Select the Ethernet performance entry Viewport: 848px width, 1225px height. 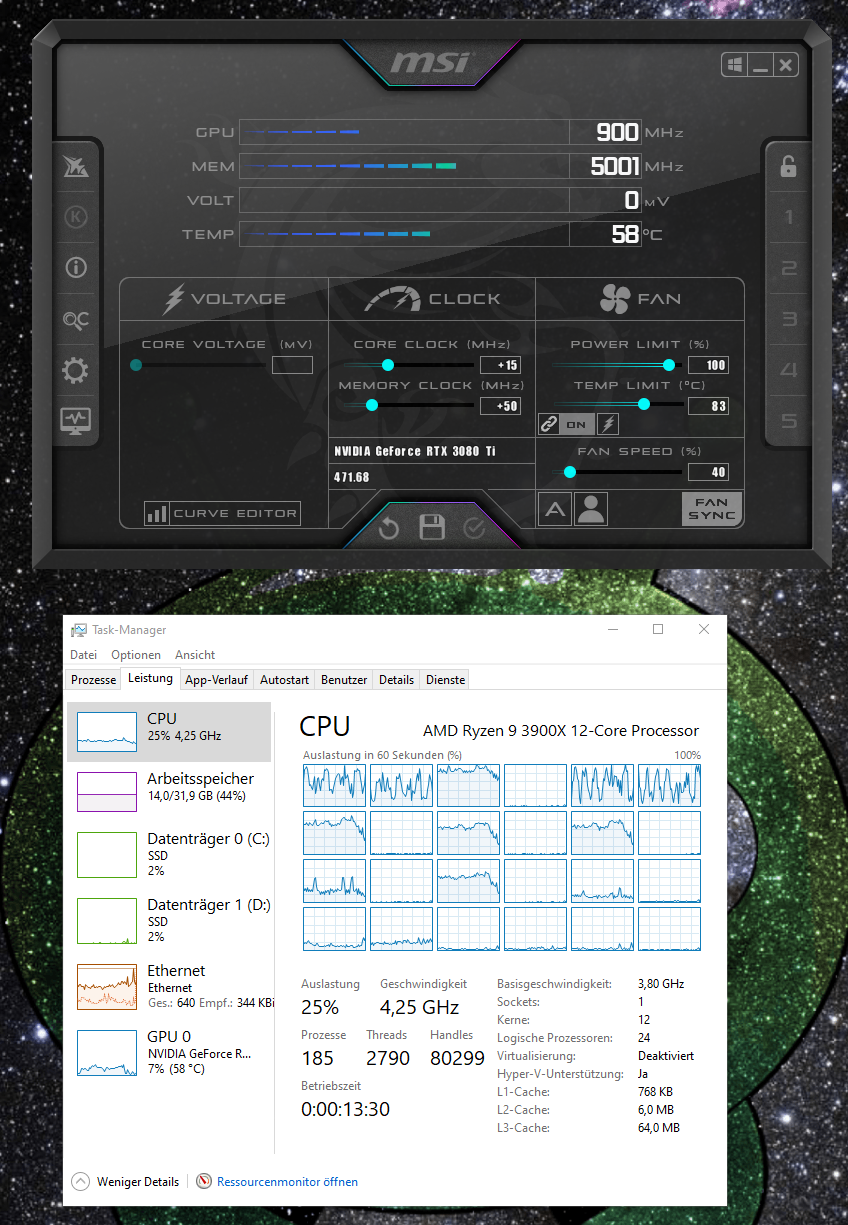pyautogui.click(x=169, y=987)
